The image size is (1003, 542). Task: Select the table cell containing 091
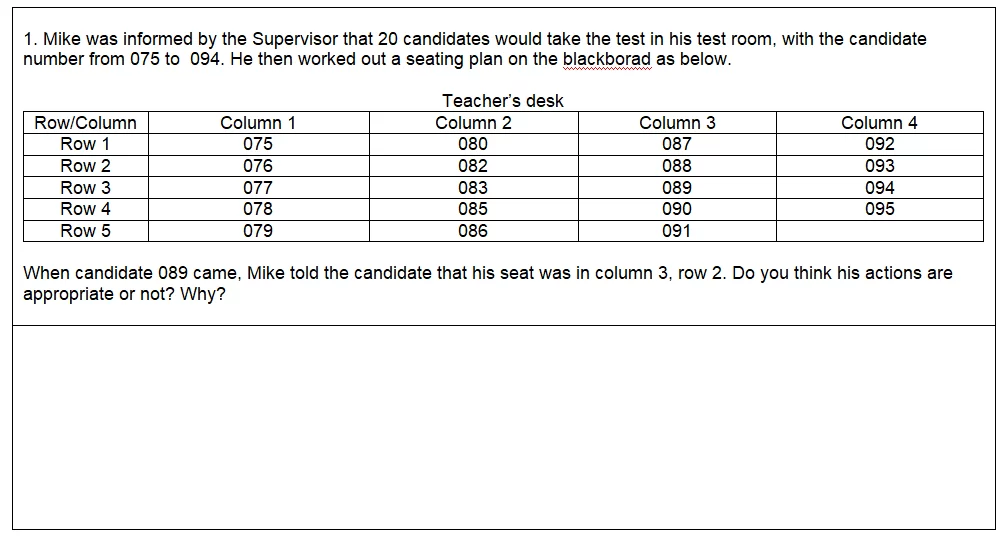pyautogui.click(x=677, y=231)
